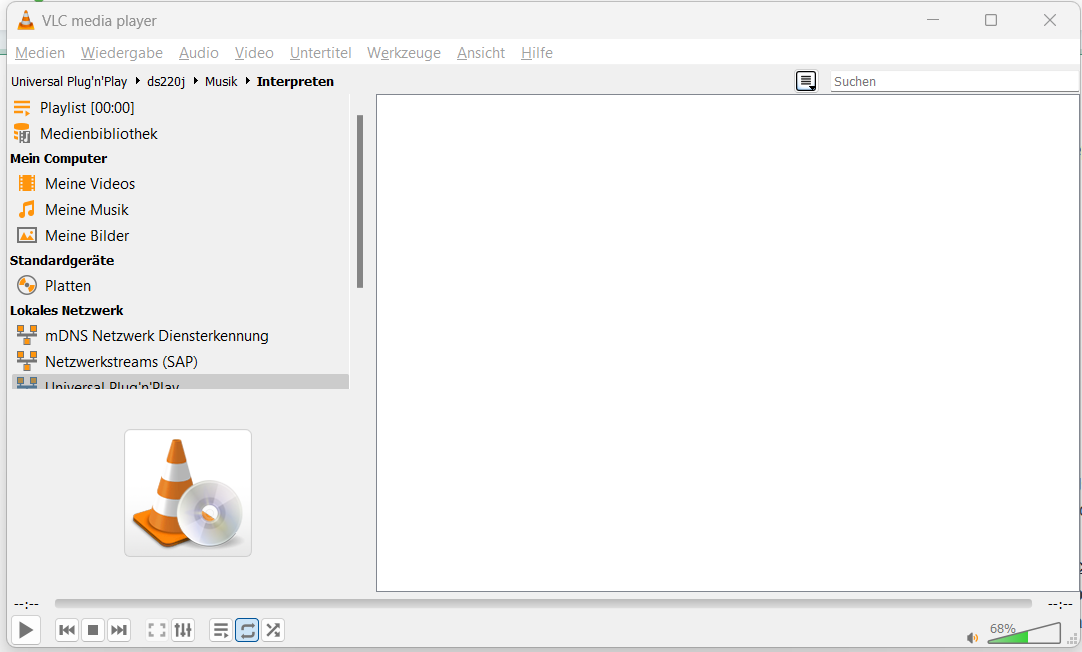Viewport: 1082px width, 652px height.
Task: Open the Audio menu
Action: point(199,53)
